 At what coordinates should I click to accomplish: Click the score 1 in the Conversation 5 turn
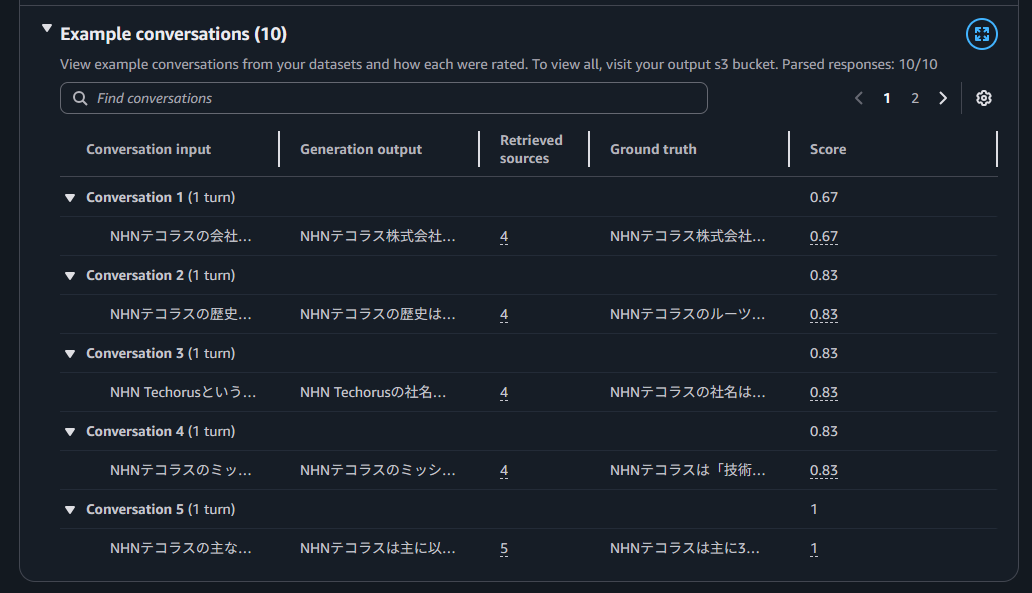pos(814,549)
